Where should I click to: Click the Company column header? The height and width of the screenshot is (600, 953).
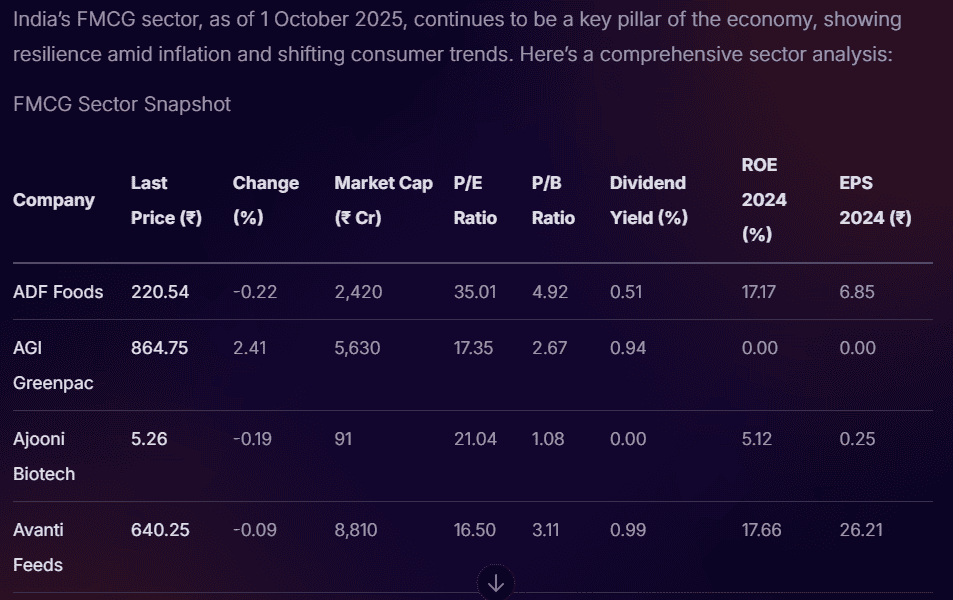(x=54, y=200)
